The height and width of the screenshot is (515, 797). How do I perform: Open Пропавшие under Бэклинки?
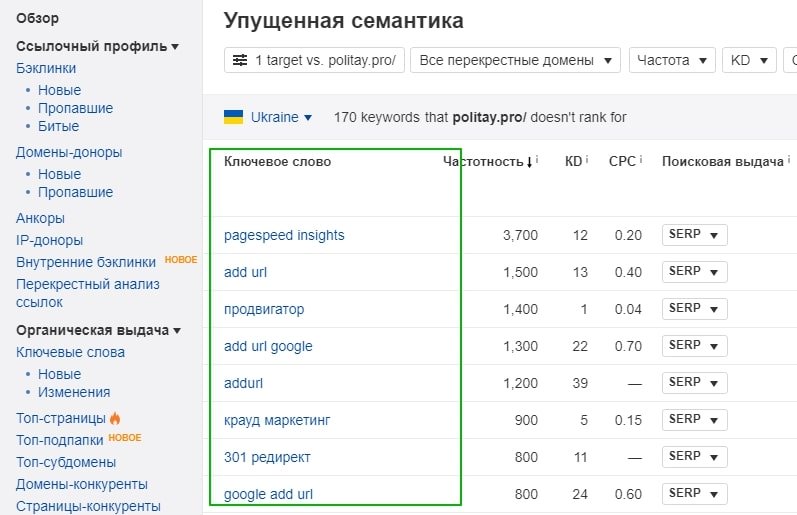[75, 108]
